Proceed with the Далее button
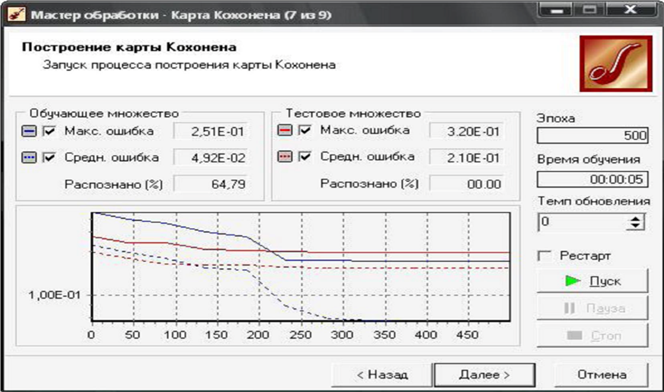 pyautogui.click(x=484, y=375)
